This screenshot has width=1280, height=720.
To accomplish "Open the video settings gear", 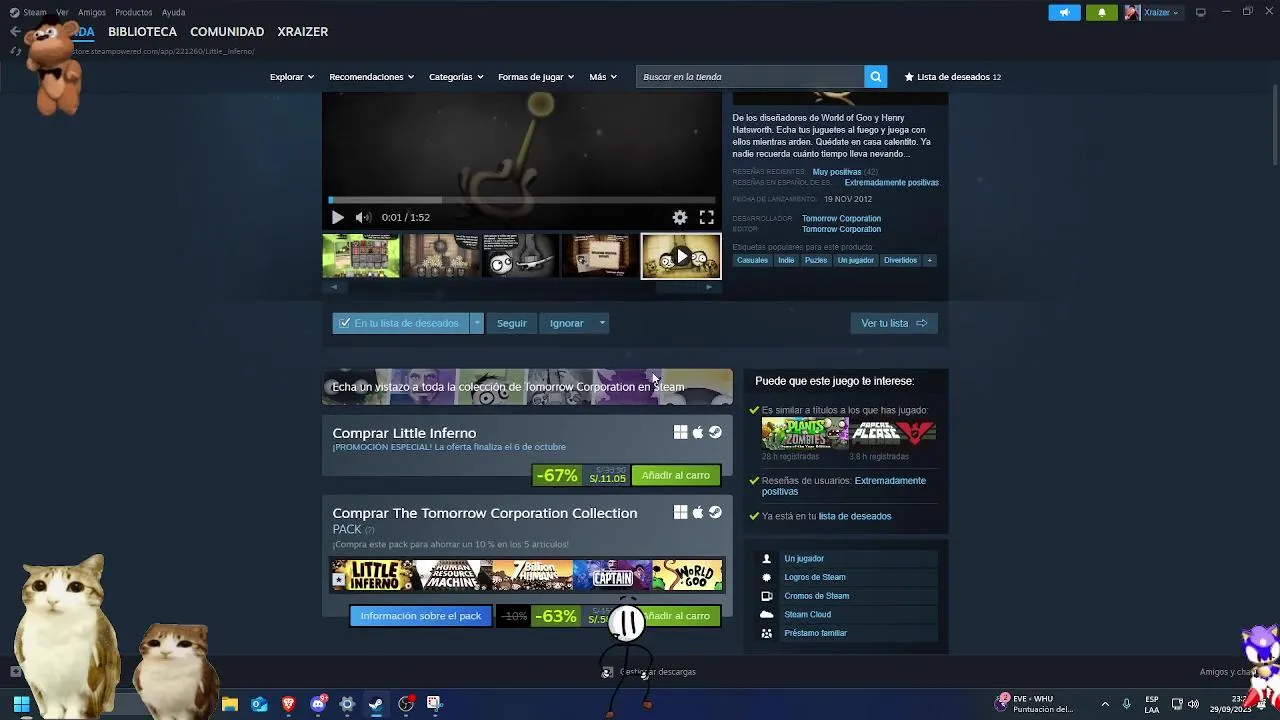I will [680, 217].
